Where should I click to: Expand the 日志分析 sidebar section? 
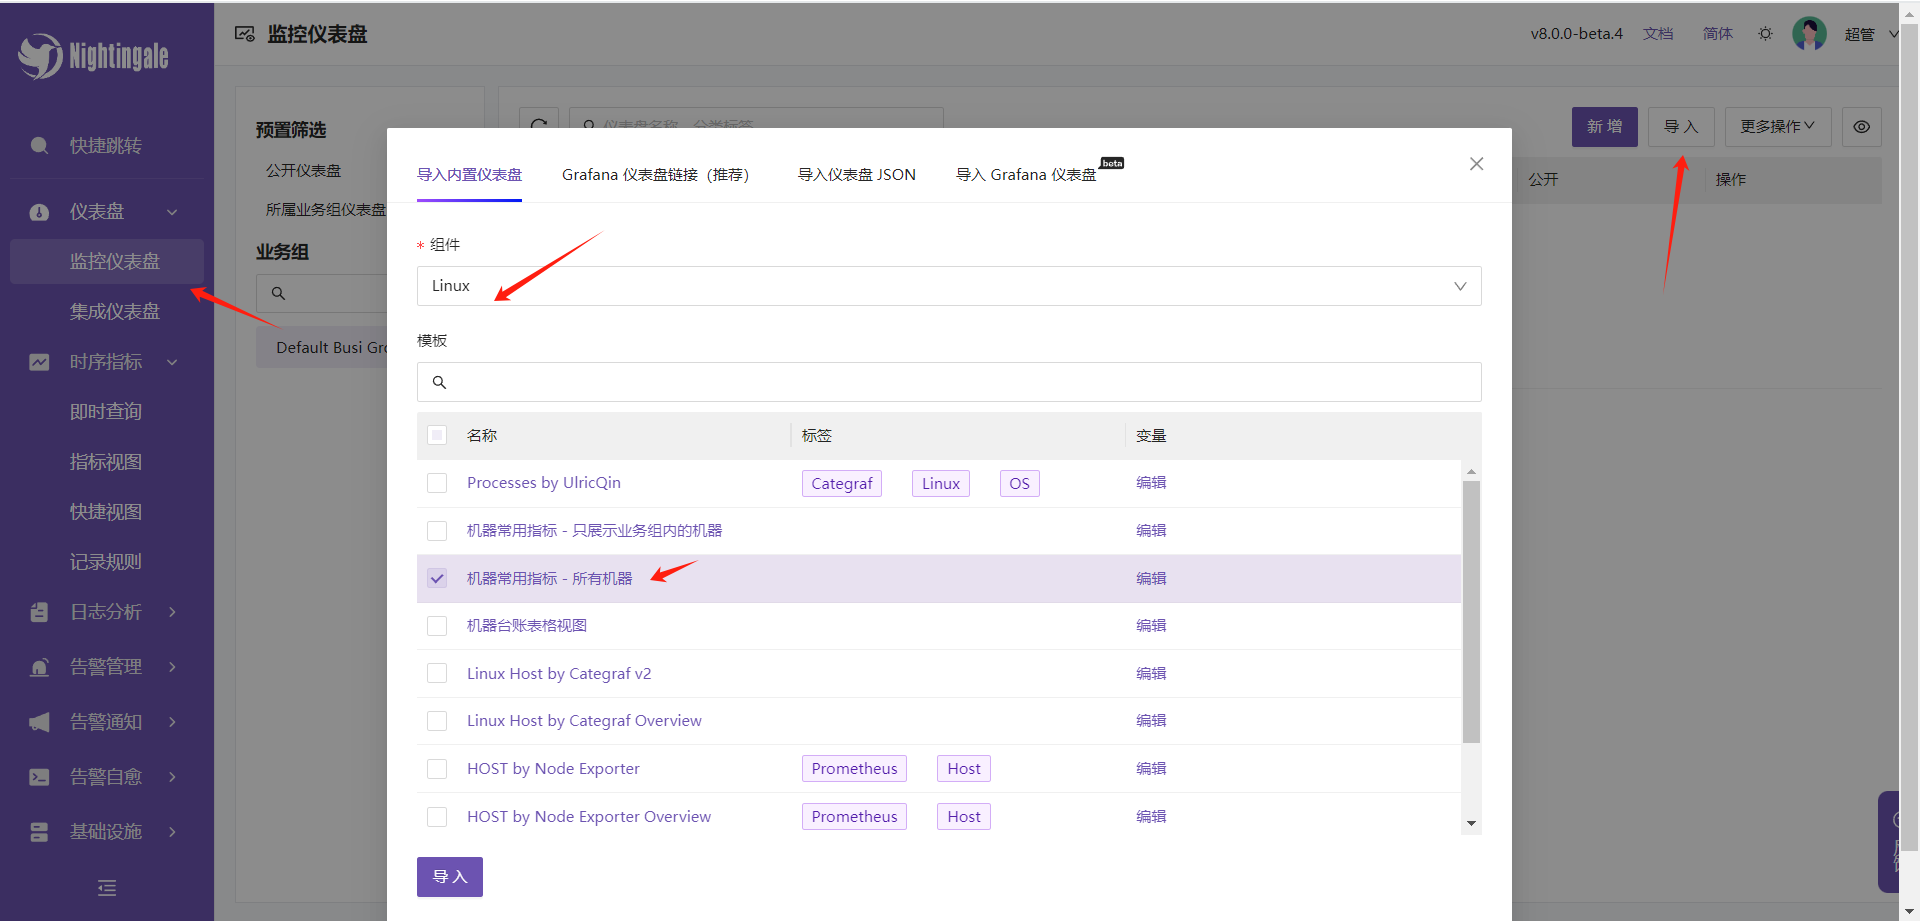point(106,612)
